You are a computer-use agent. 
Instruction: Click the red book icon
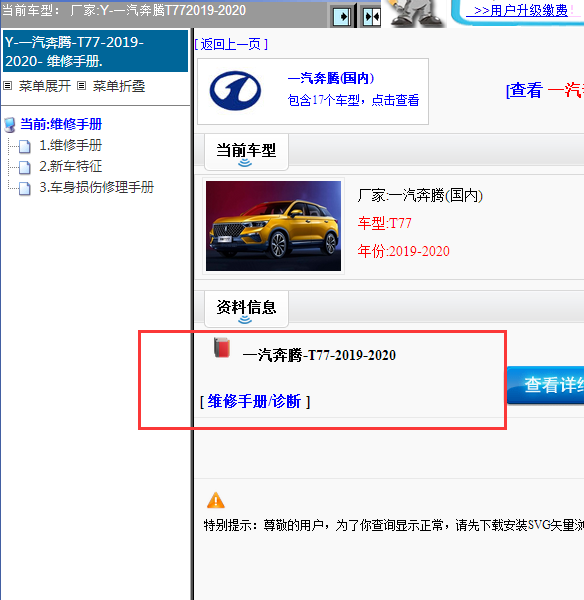222,347
